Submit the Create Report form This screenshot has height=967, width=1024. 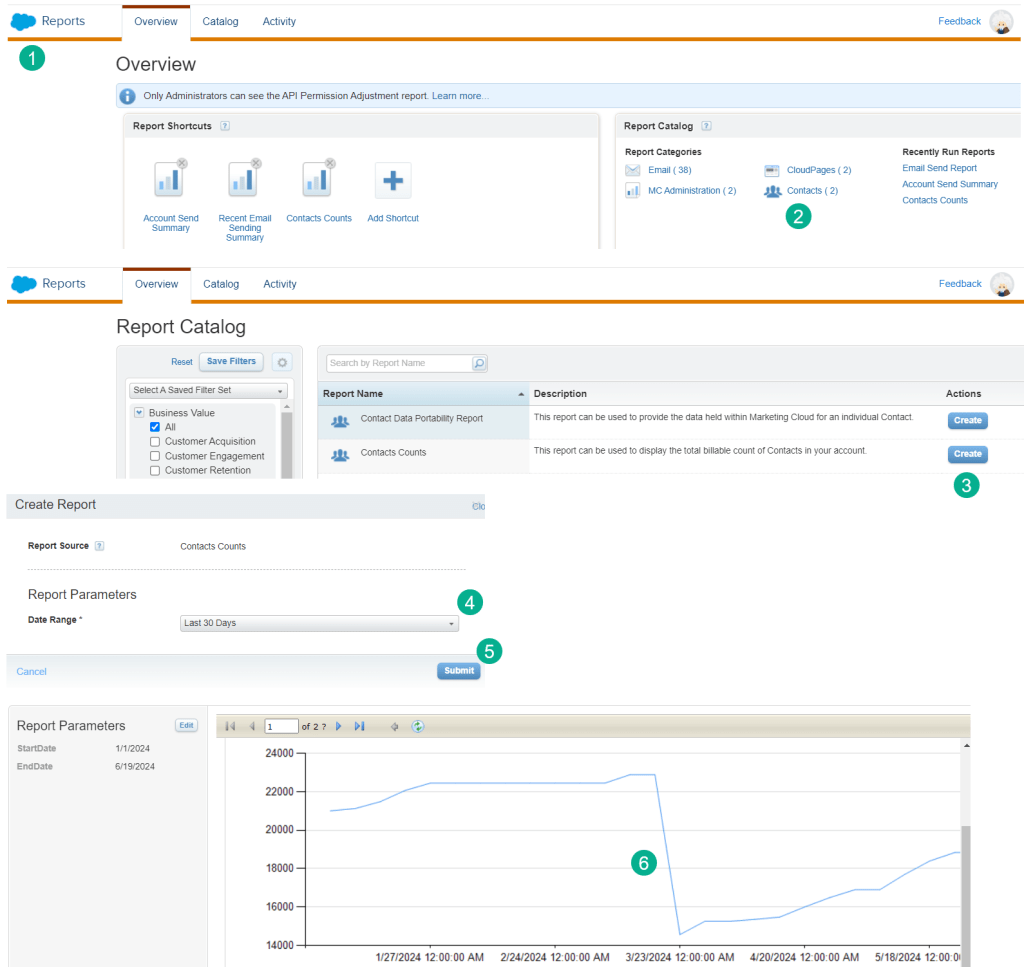(458, 671)
